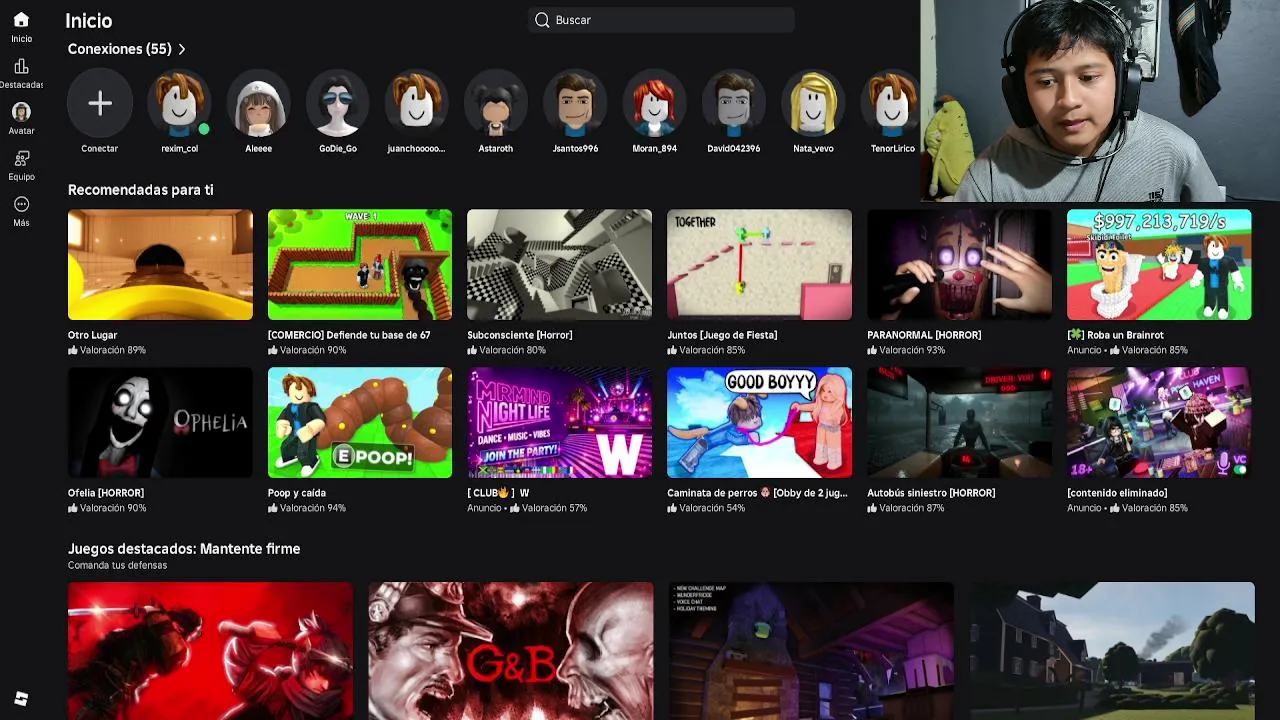Open the Subconsciente [Horror] thumbnail

click(x=559, y=265)
